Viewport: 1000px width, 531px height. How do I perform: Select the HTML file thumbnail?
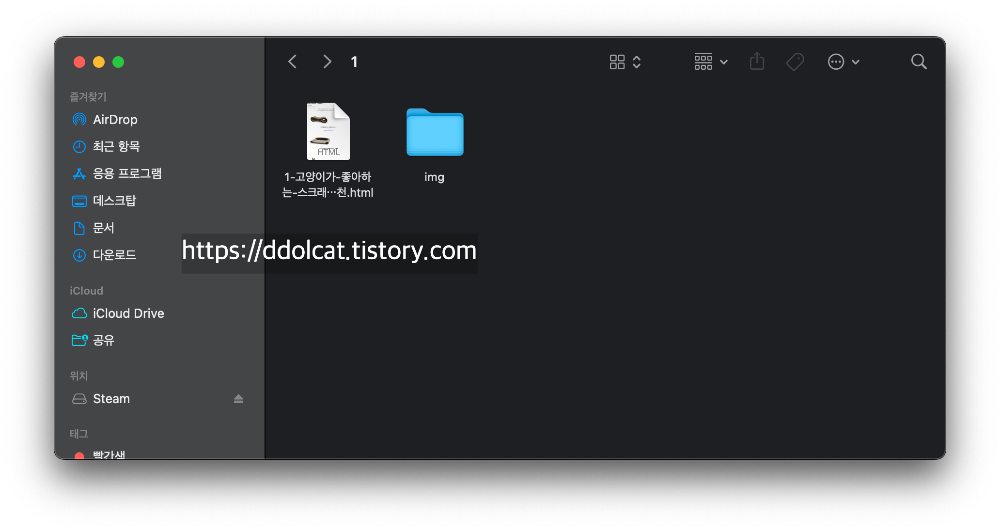click(328, 132)
